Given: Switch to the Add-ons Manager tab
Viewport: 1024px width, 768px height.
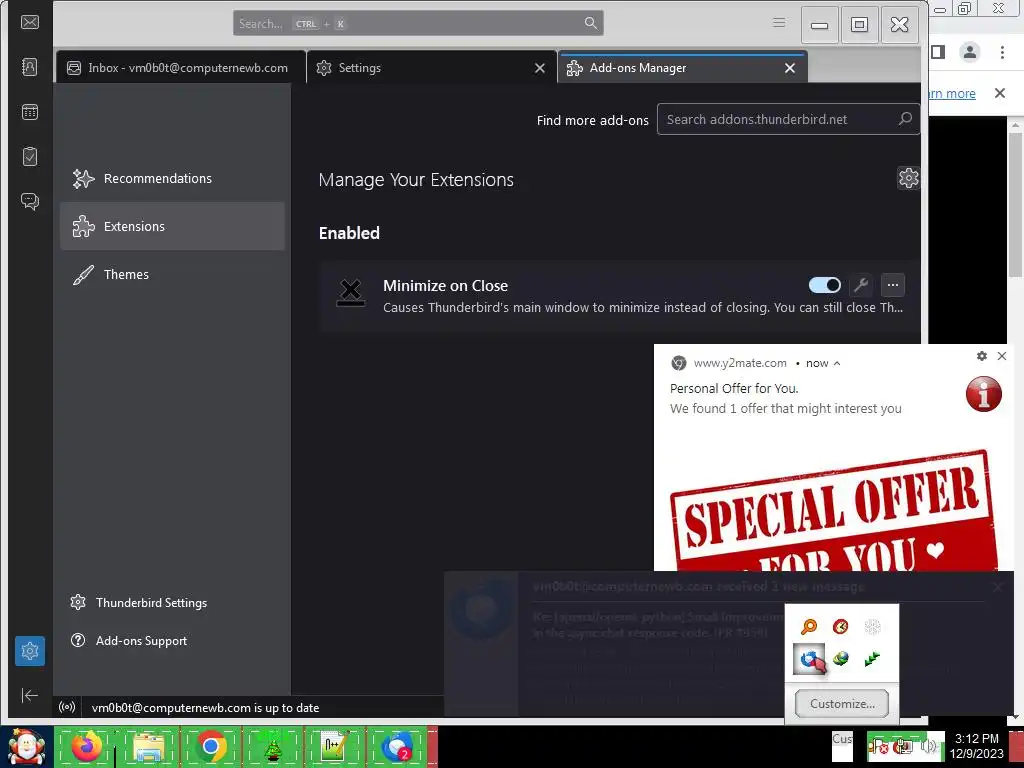Looking at the screenshot, I should (x=682, y=68).
